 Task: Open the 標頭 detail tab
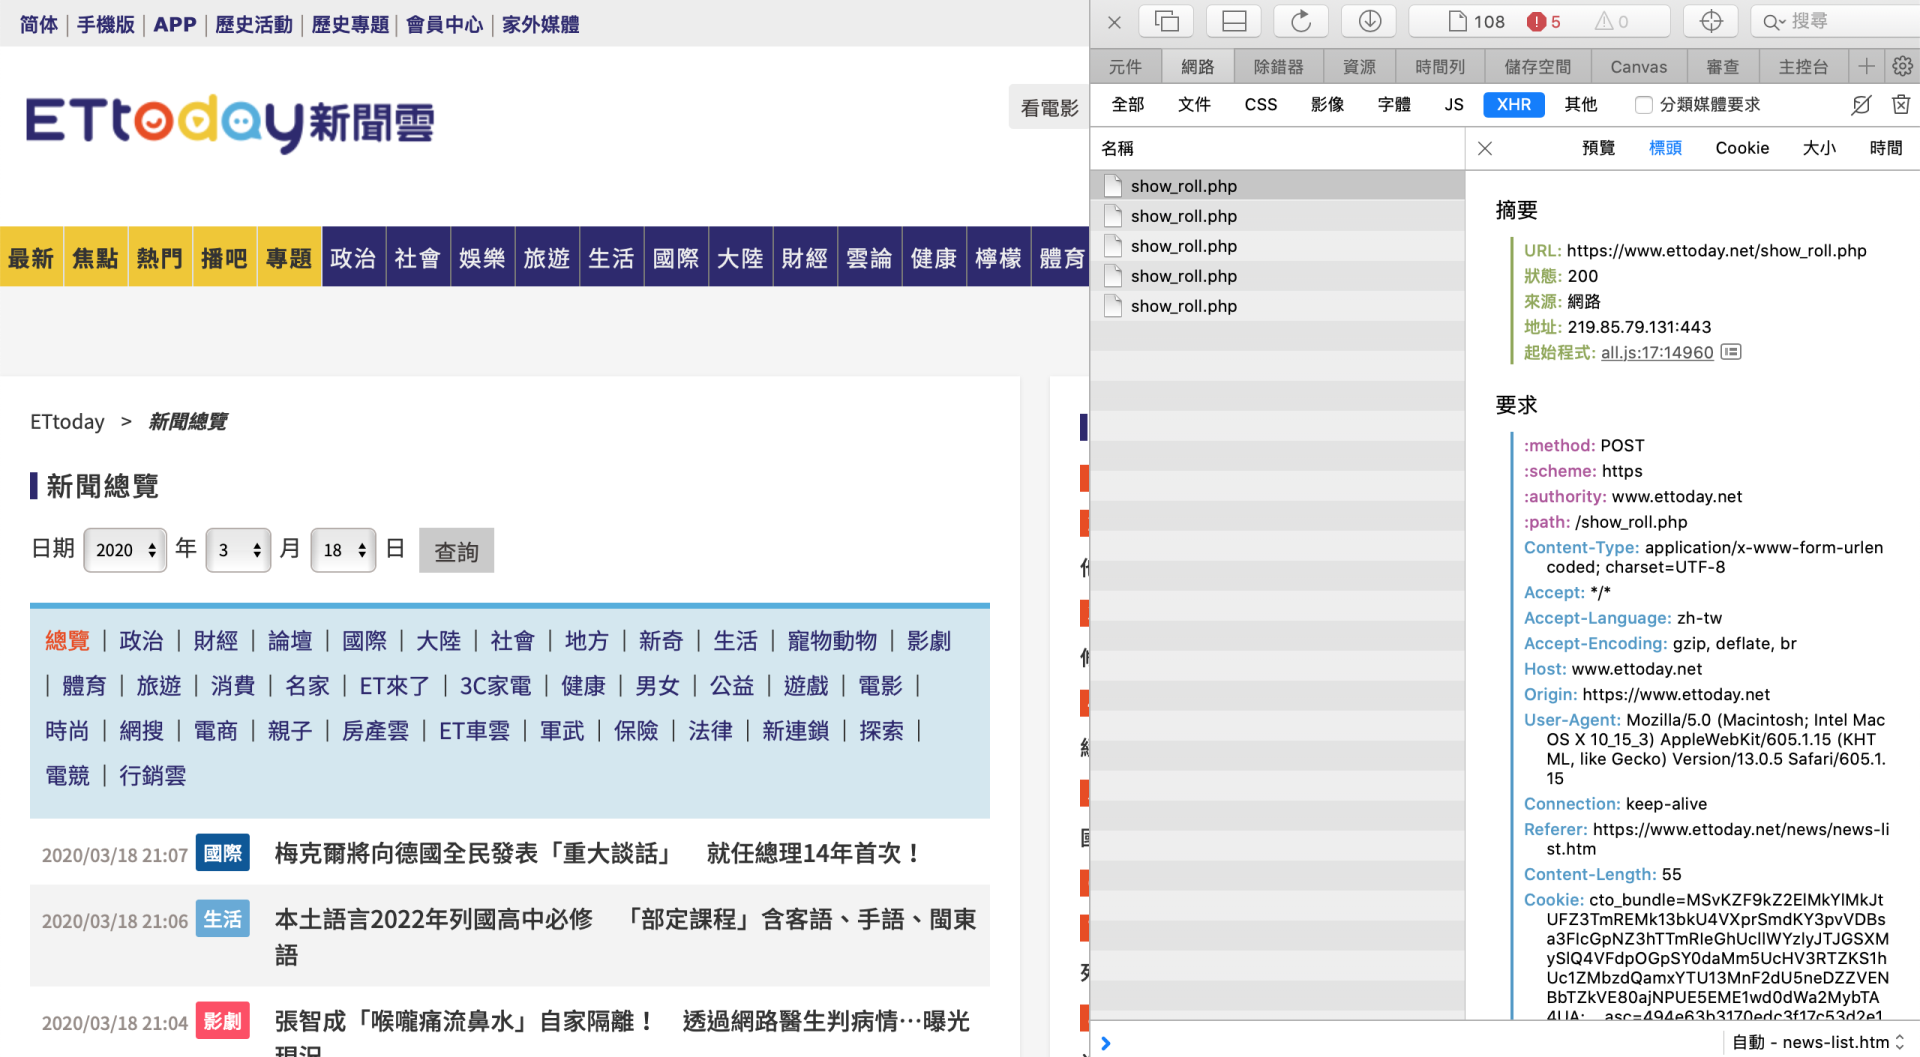(1665, 148)
